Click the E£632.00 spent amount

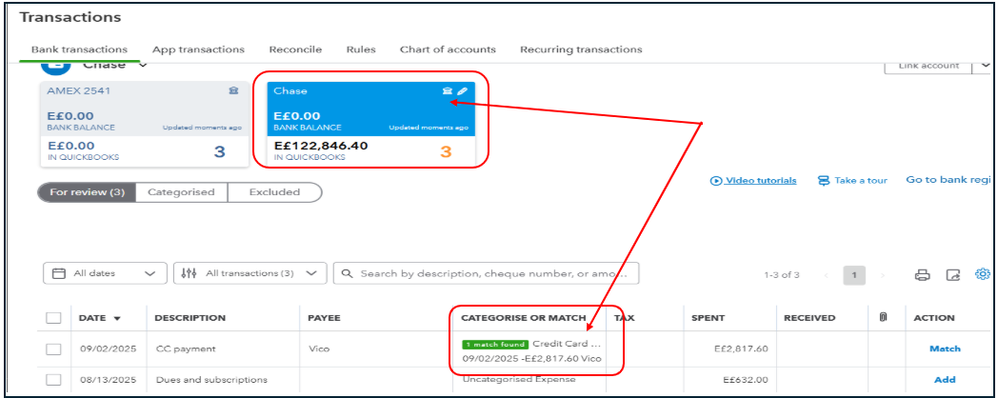(746, 380)
